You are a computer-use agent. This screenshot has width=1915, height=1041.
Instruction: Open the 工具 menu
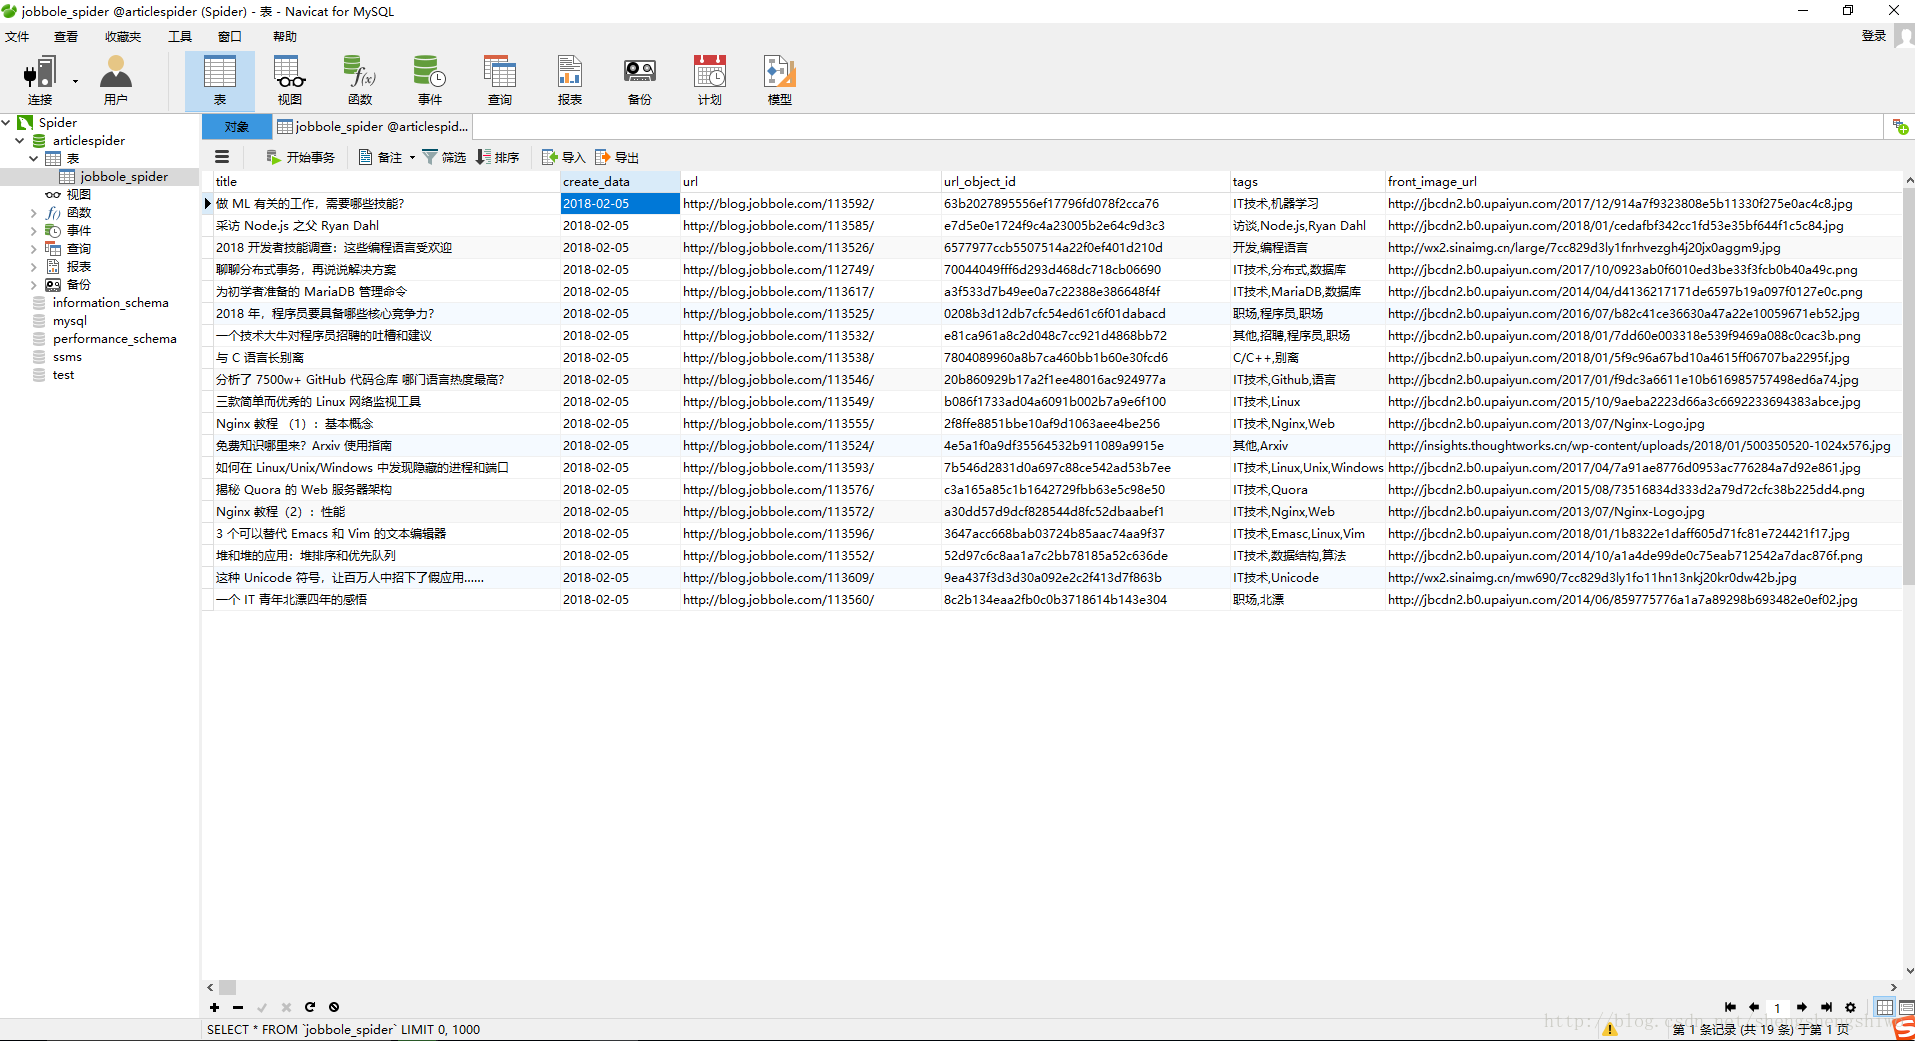click(x=180, y=36)
